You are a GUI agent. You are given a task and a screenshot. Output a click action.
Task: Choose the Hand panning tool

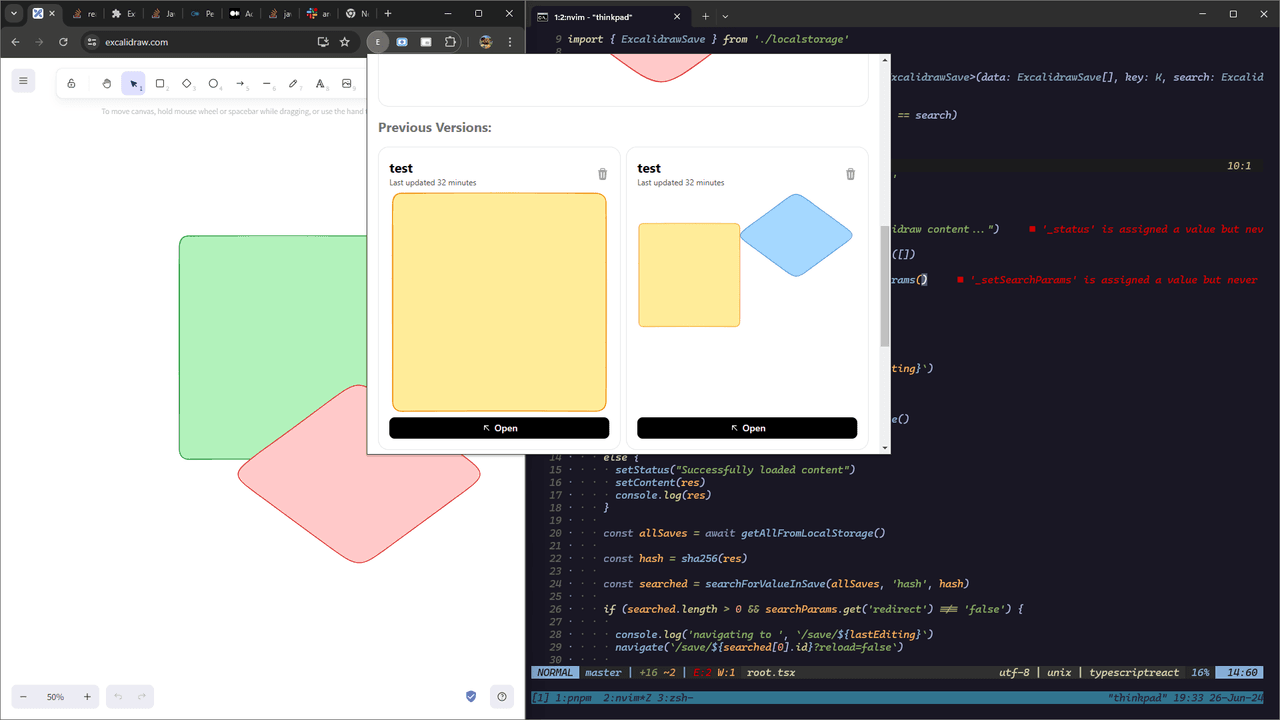point(107,84)
